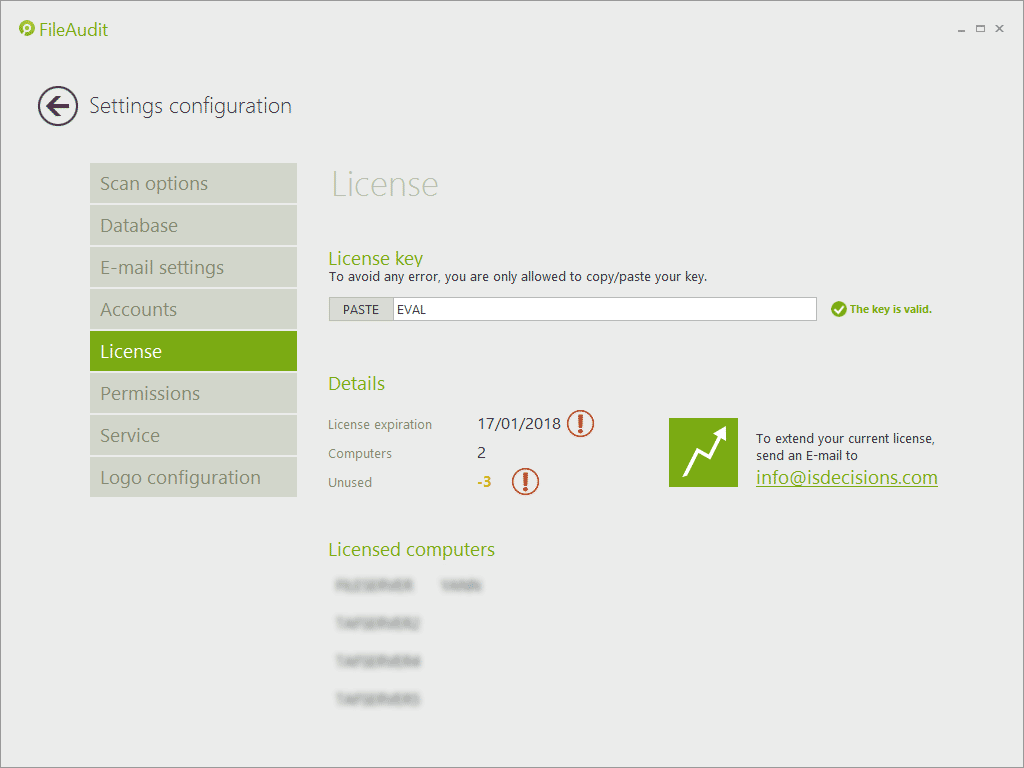This screenshot has width=1024, height=768.
Task: Click the green checkmark key valid icon
Action: [838, 310]
